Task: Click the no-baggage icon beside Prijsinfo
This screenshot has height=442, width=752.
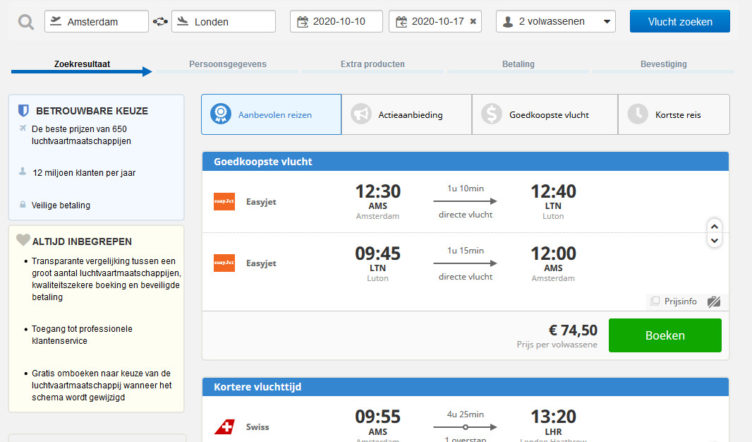Action: (714, 301)
